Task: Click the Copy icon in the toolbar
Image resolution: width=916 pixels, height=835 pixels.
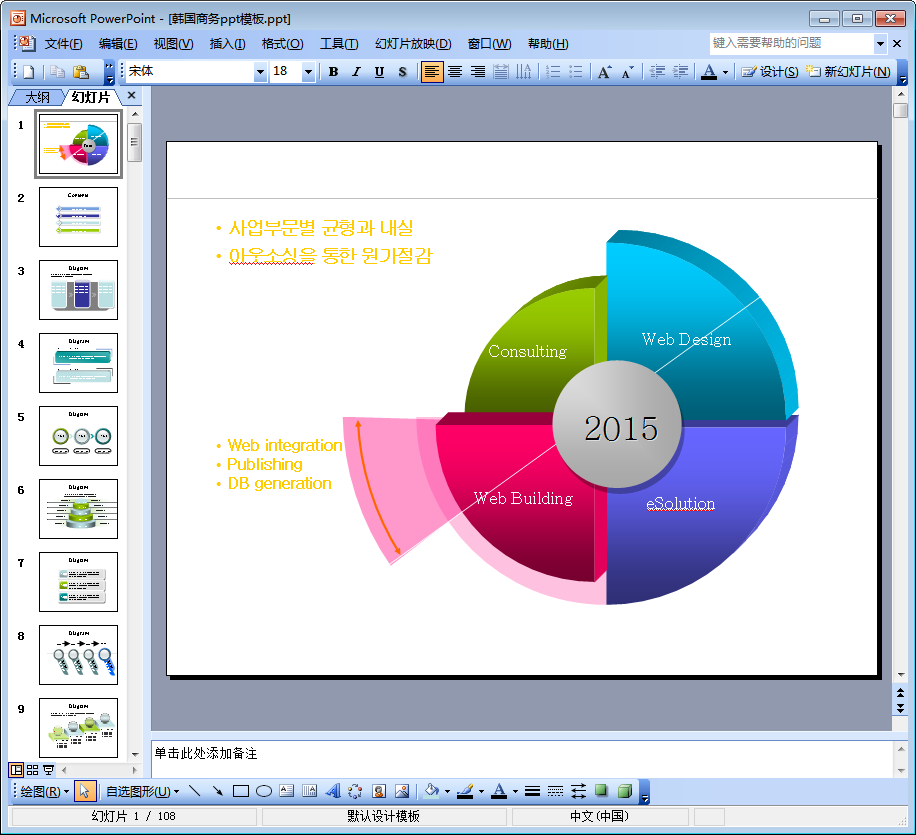Action: pyautogui.click(x=57, y=72)
